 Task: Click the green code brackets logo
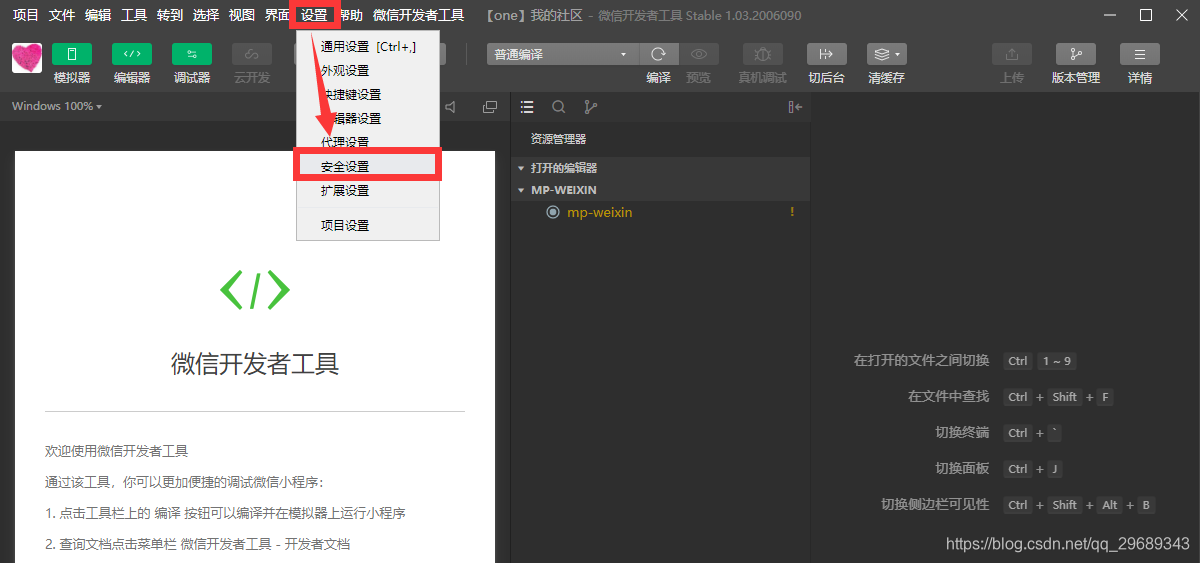pyautogui.click(x=255, y=290)
